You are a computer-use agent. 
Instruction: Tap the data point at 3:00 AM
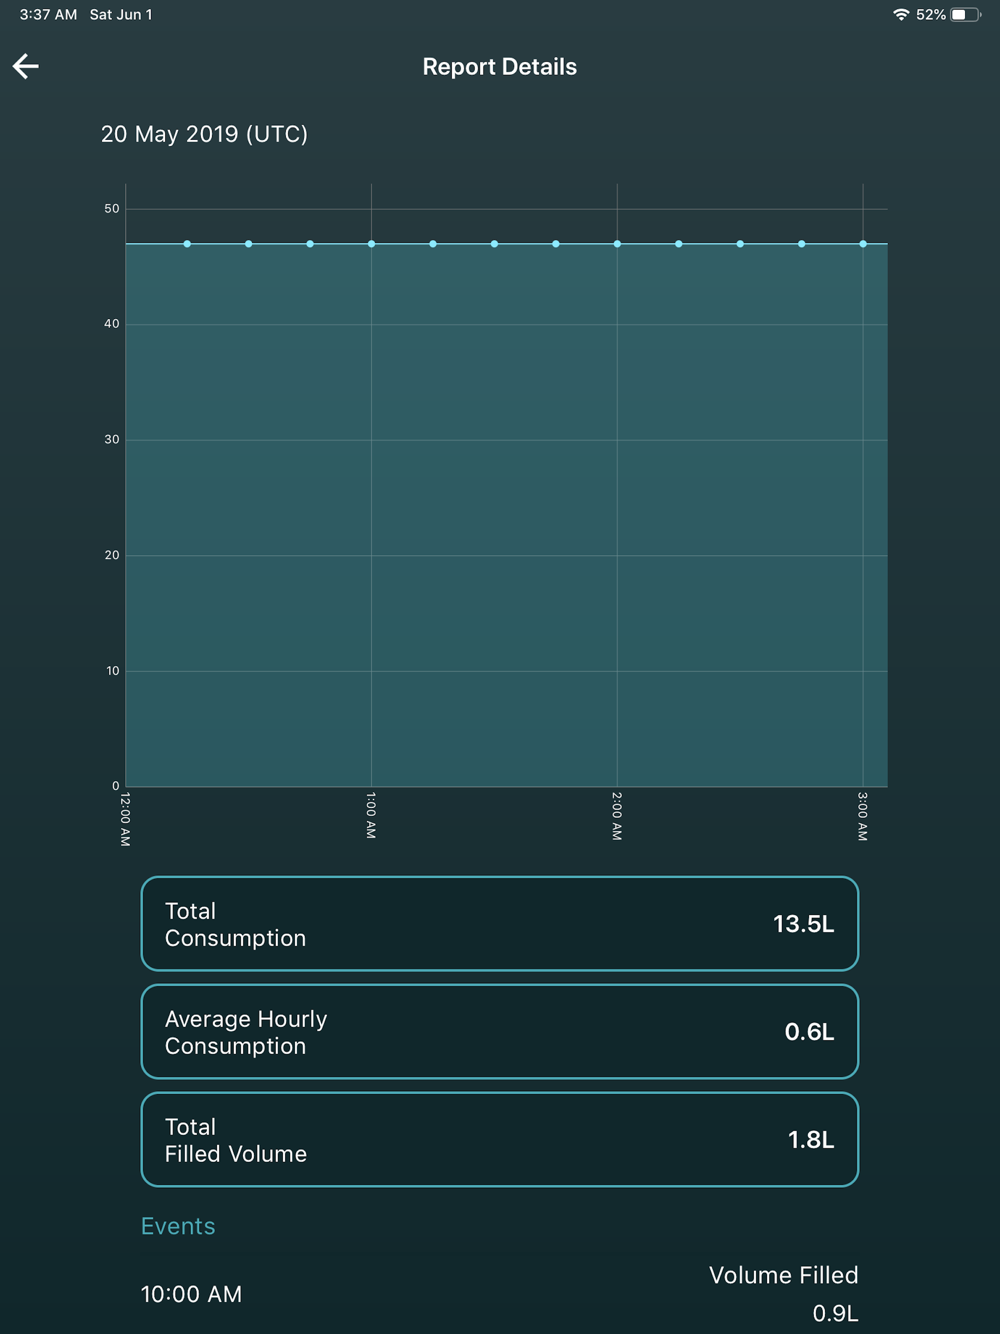[x=863, y=244]
